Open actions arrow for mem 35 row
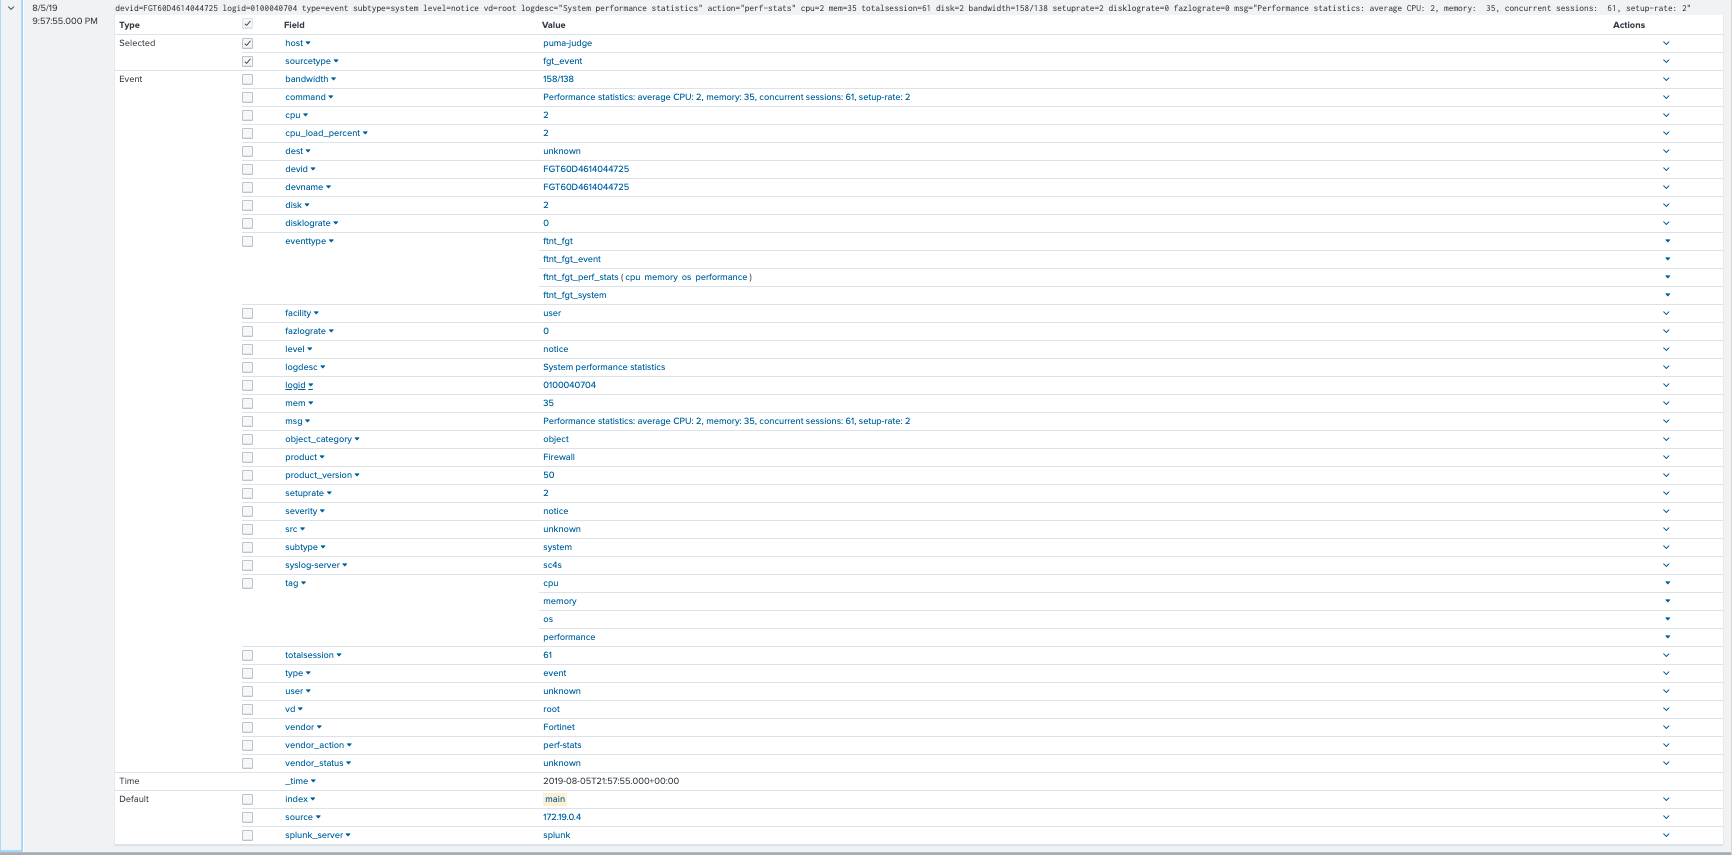The image size is (1732, 855). coord(1666,403)
